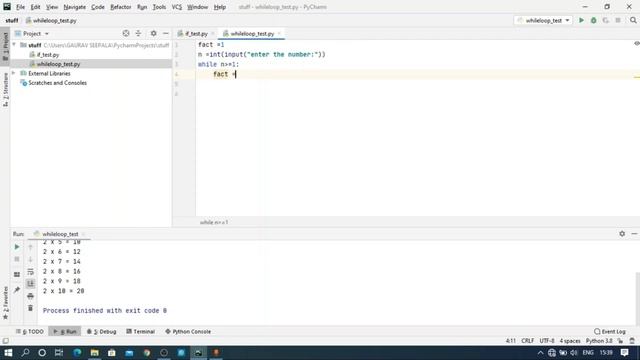The width and height of the screenshot is (640, 360).
Task: Close the if_test.py editor tab
Action: coord(213,33)
